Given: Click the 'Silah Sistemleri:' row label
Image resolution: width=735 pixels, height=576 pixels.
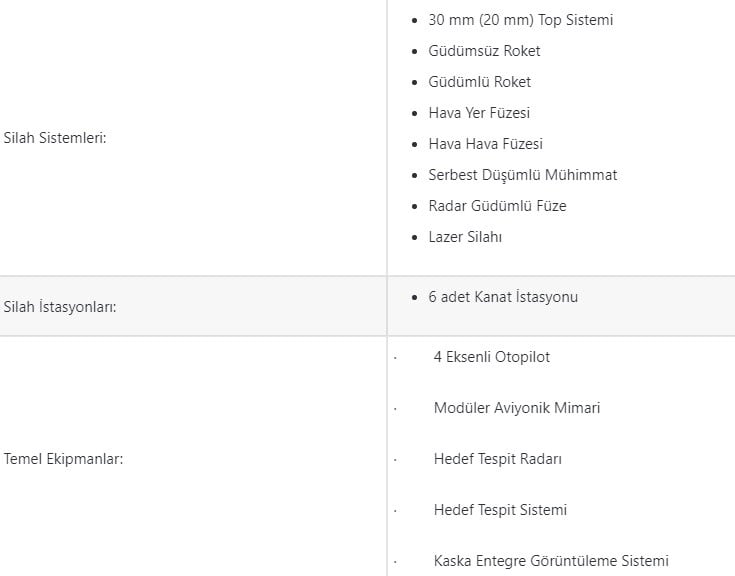Looking at the screenshot, I should point(55,138).
